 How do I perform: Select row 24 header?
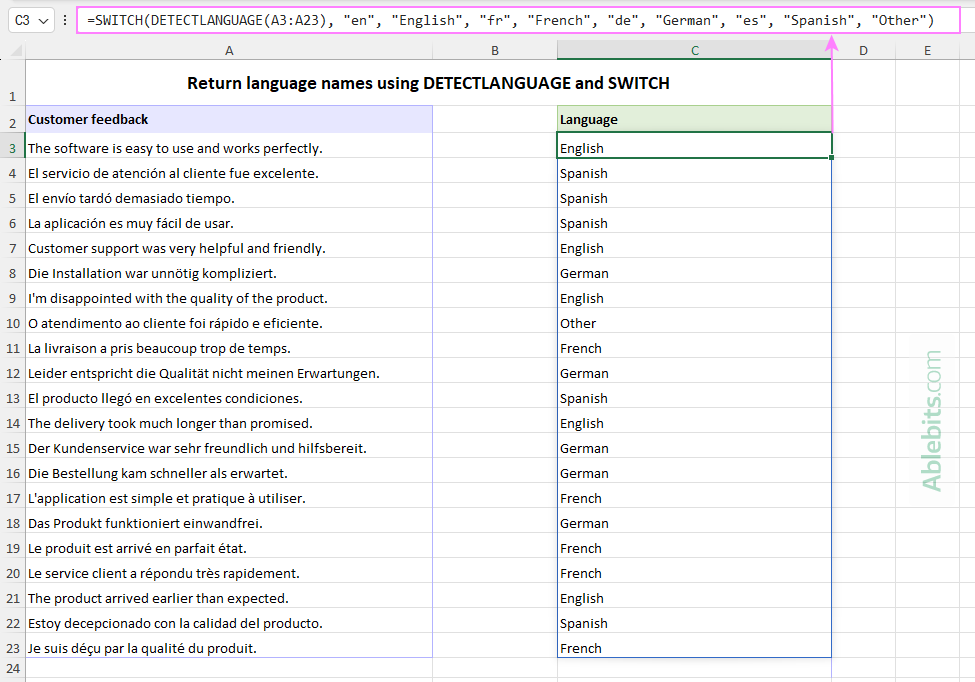(12, 669)
